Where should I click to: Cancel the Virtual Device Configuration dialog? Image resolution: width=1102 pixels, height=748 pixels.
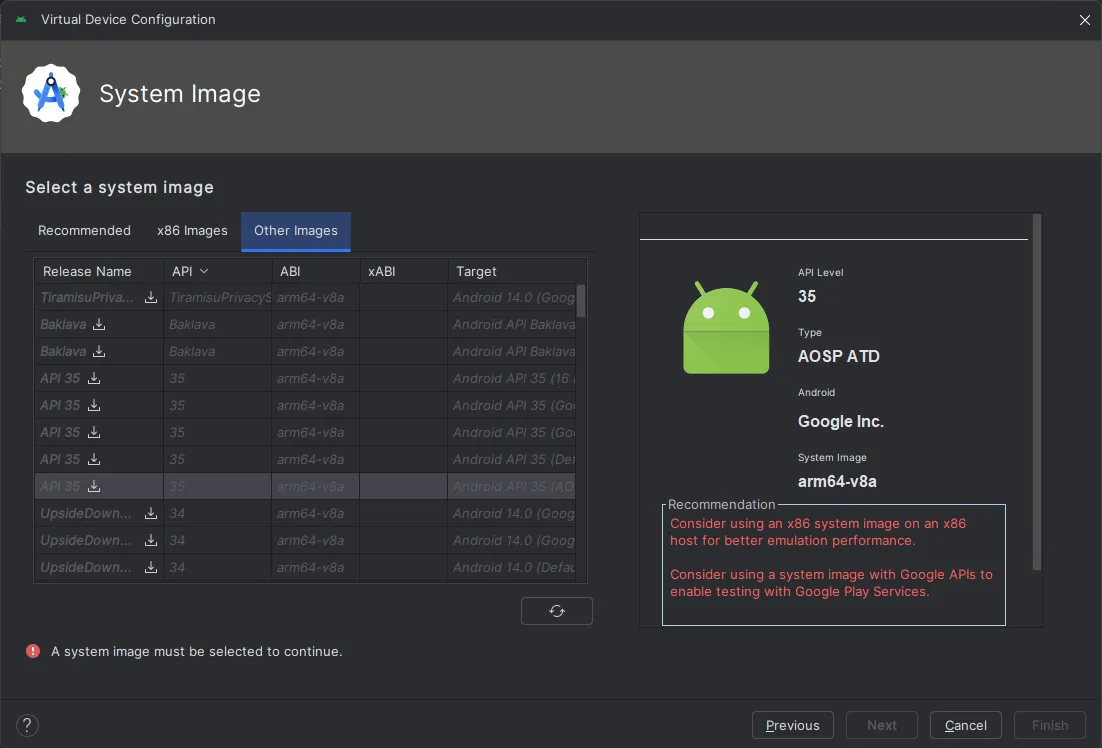[965, 725]
